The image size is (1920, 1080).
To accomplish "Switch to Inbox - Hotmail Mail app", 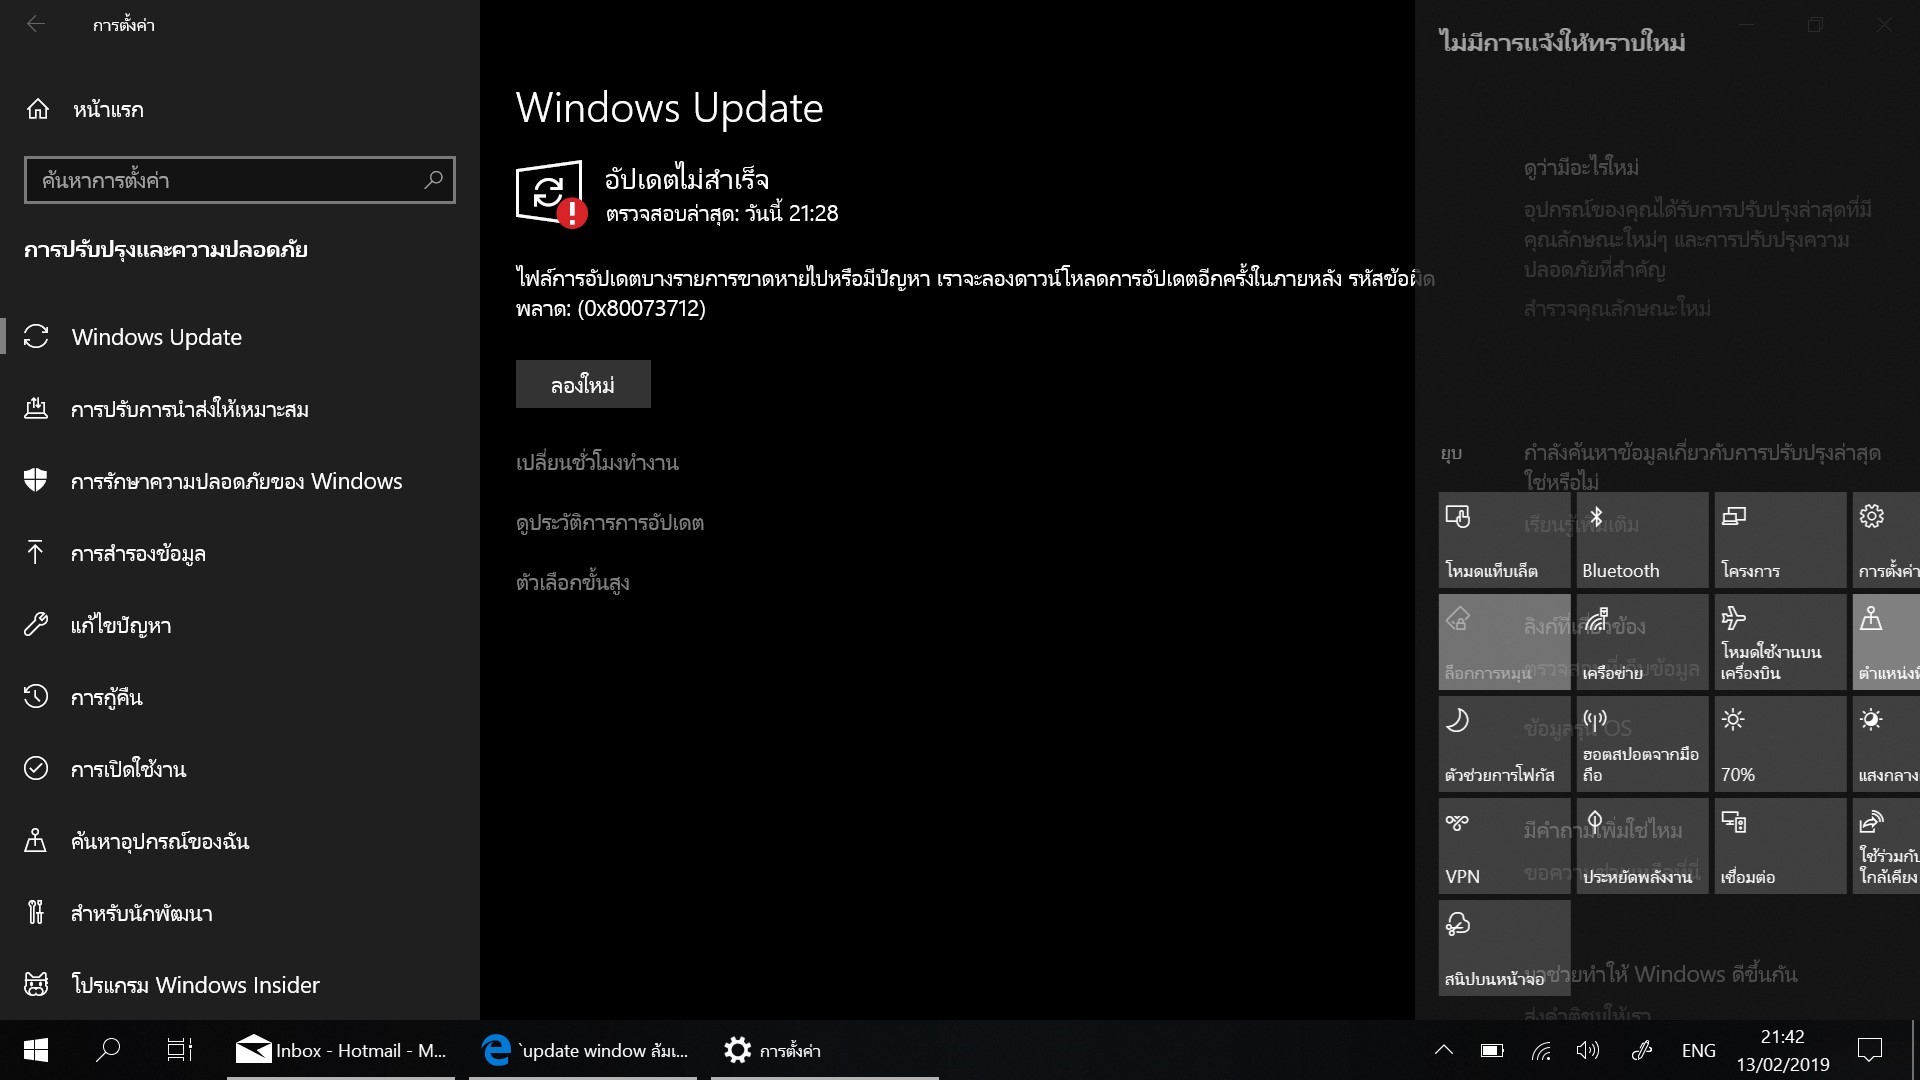I will pos(341,1050).
